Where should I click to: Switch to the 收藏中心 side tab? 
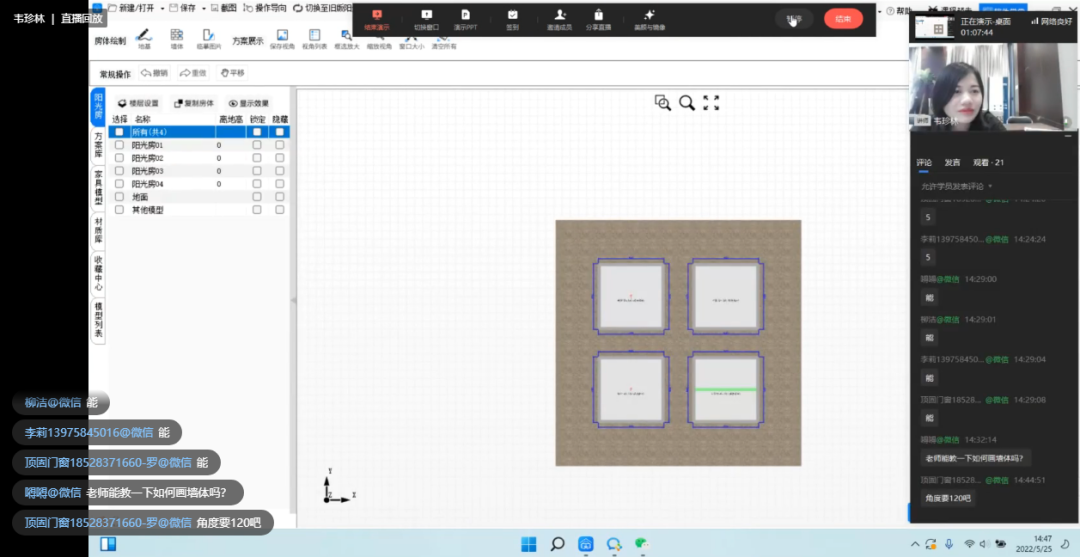pos(98,273)
